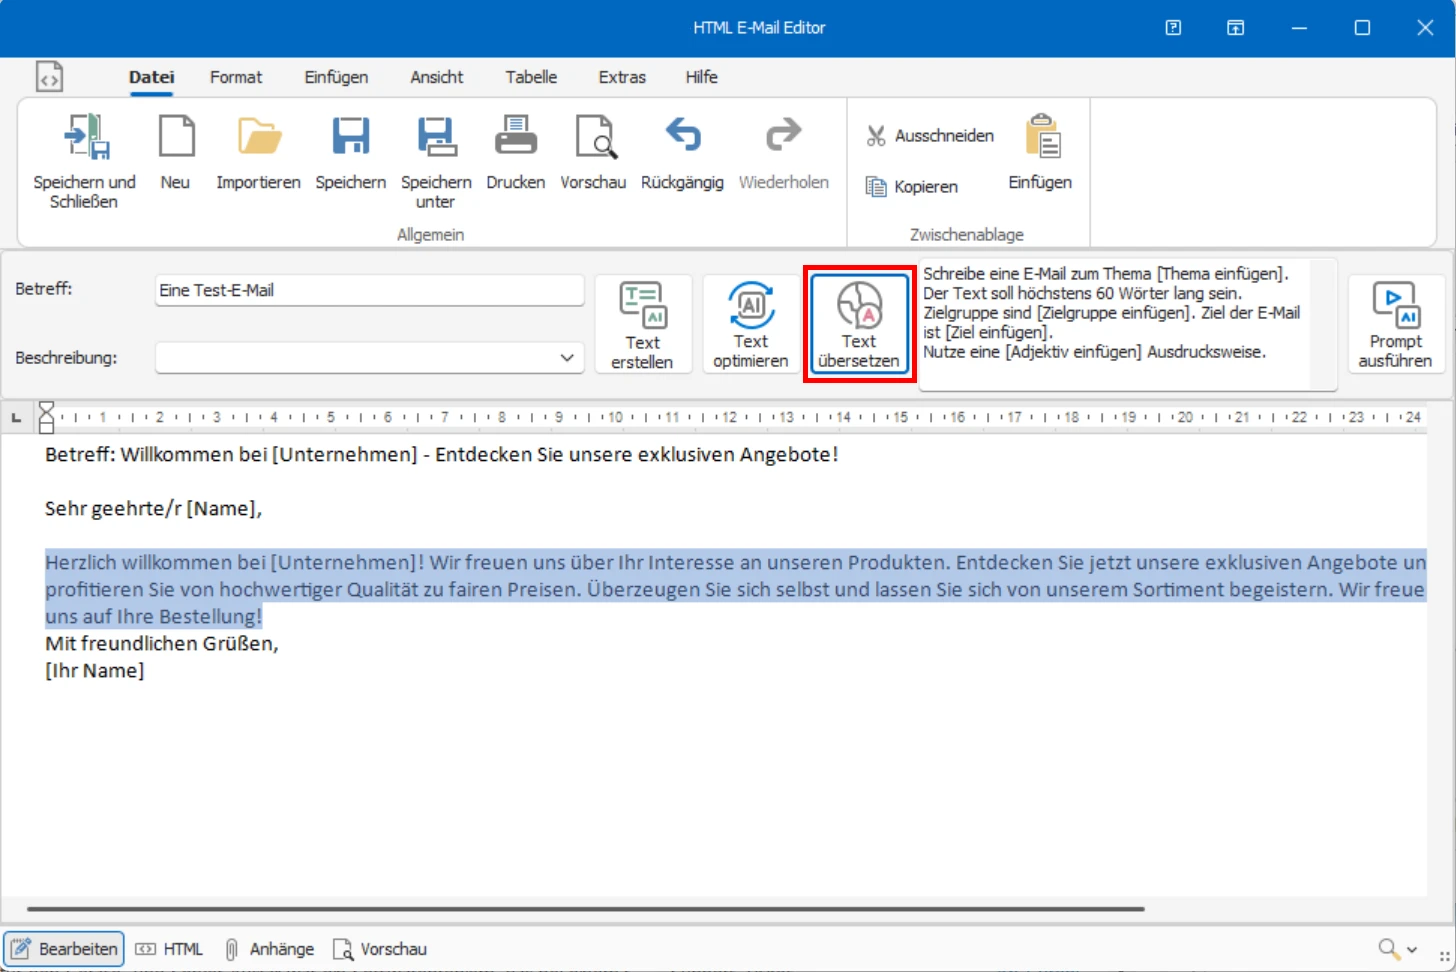Viewport: 1456px width, 972px height.
Task: Click the ruler tab-stop selector
Action: [x=16, y=417]
